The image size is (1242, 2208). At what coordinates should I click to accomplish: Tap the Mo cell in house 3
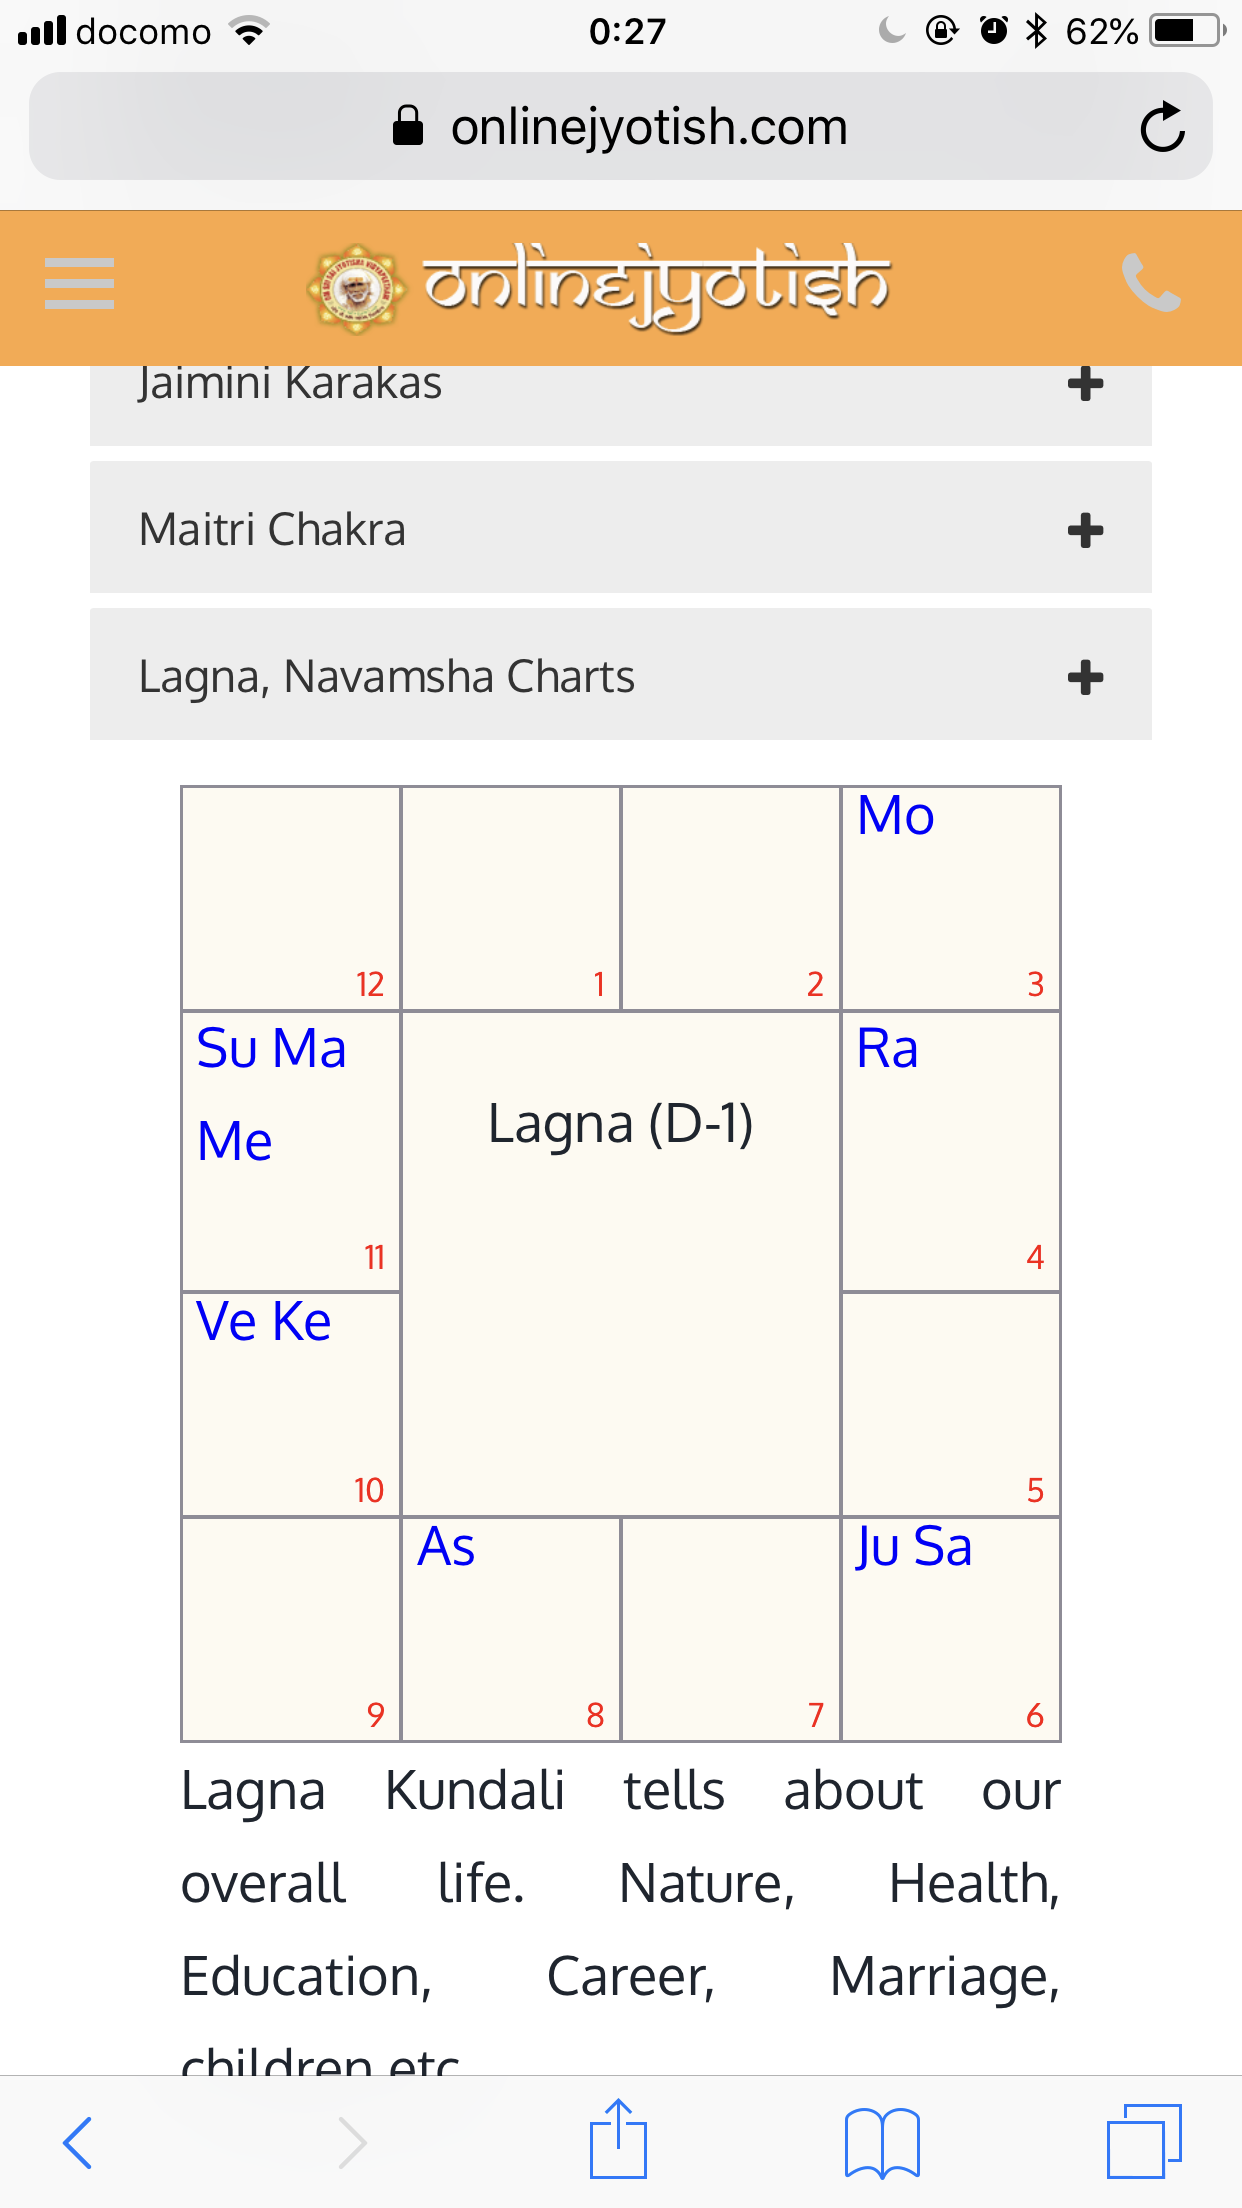pos(950,897)
